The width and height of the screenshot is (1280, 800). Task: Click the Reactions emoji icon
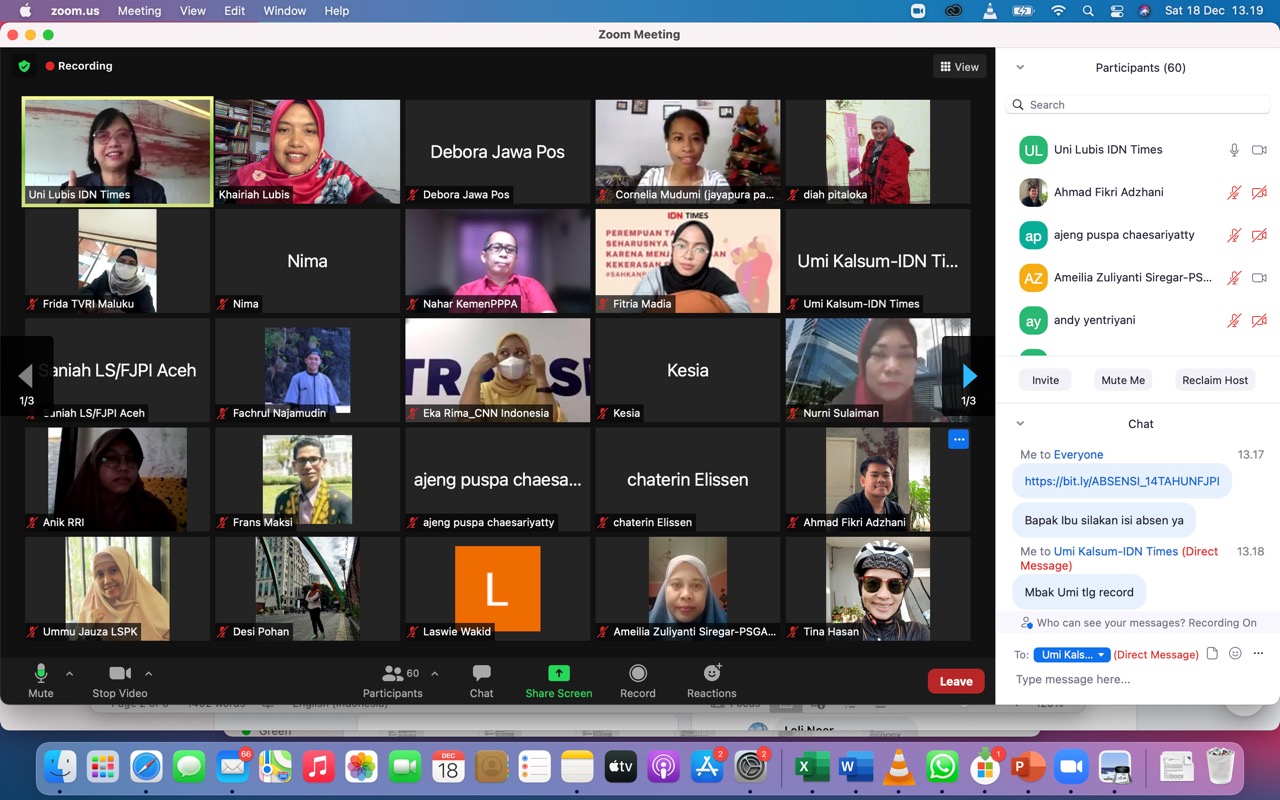pos(711,674)
